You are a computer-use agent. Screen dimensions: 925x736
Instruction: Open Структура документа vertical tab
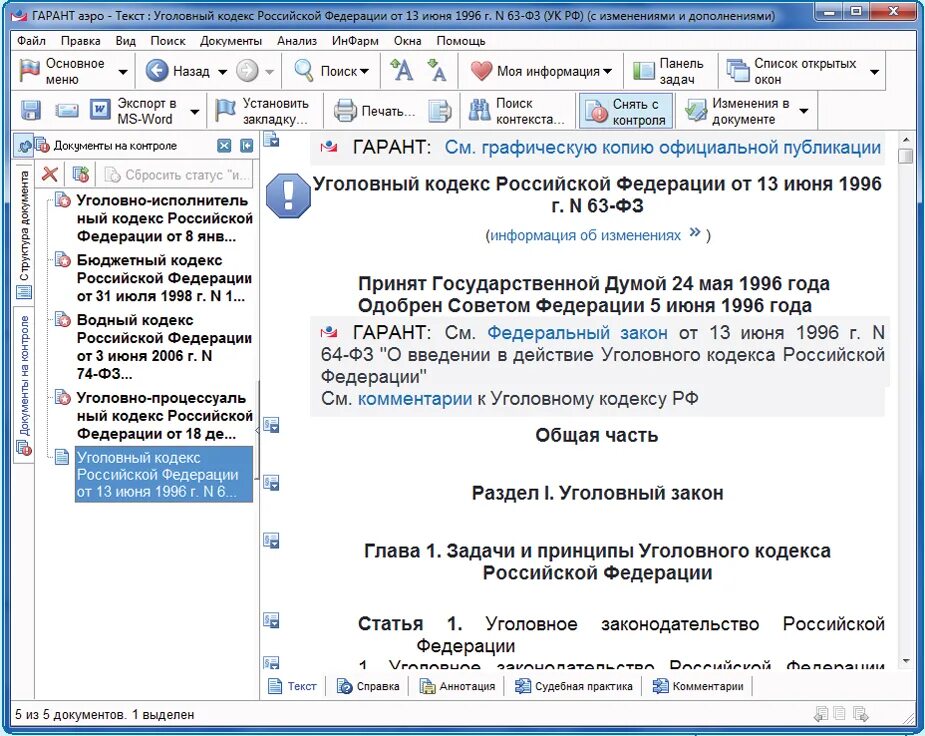click(24, 235)
